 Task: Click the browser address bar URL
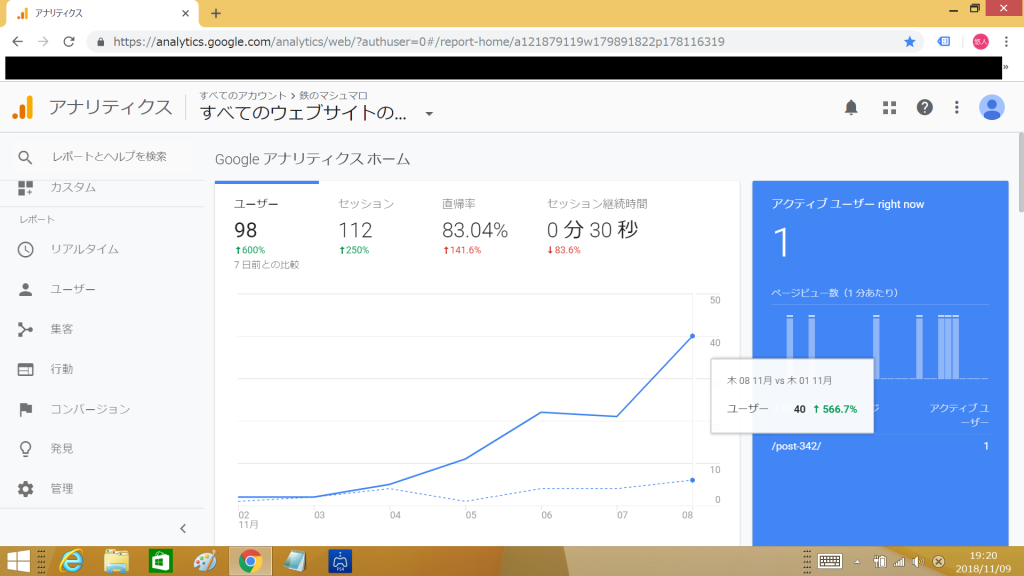pos(419,42)
